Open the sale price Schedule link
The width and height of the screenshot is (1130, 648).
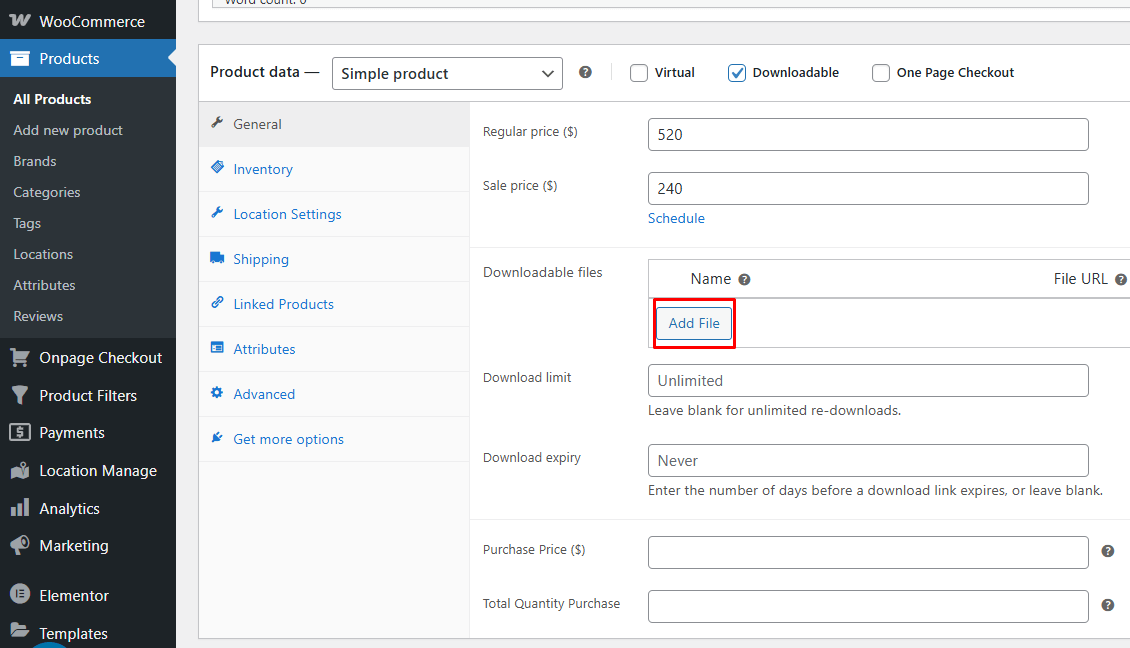(676, 218)
